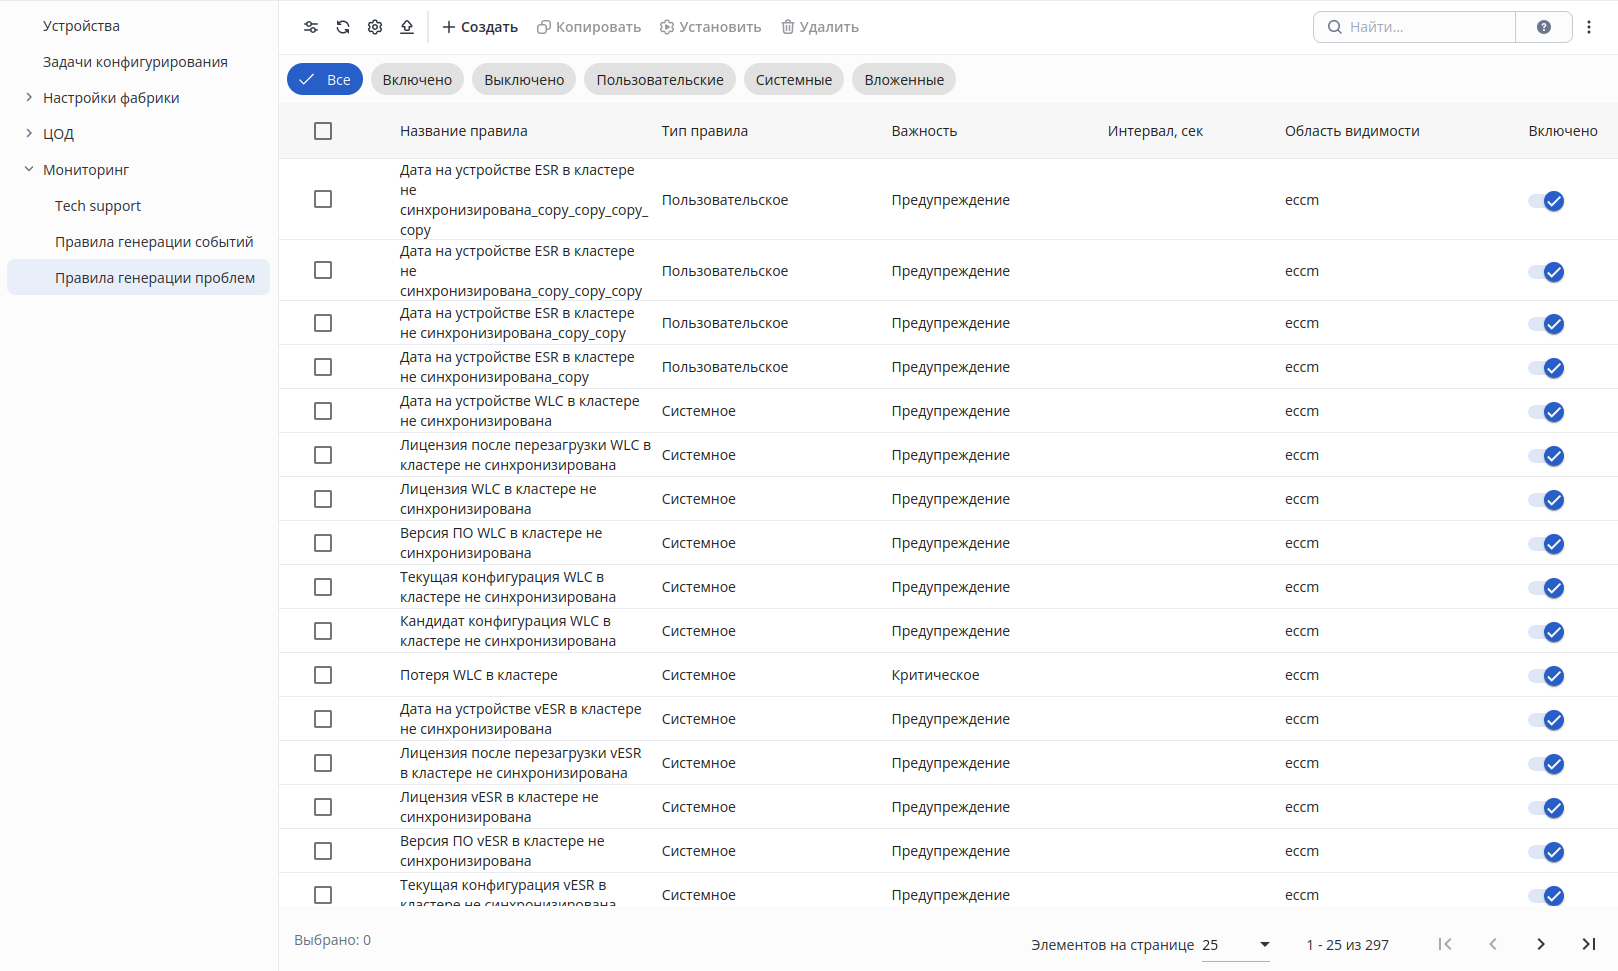Viewport: 1618px width, 971px height.
Task: Toggle off the first ESR copy rule switch
Action: [1546, 201]
